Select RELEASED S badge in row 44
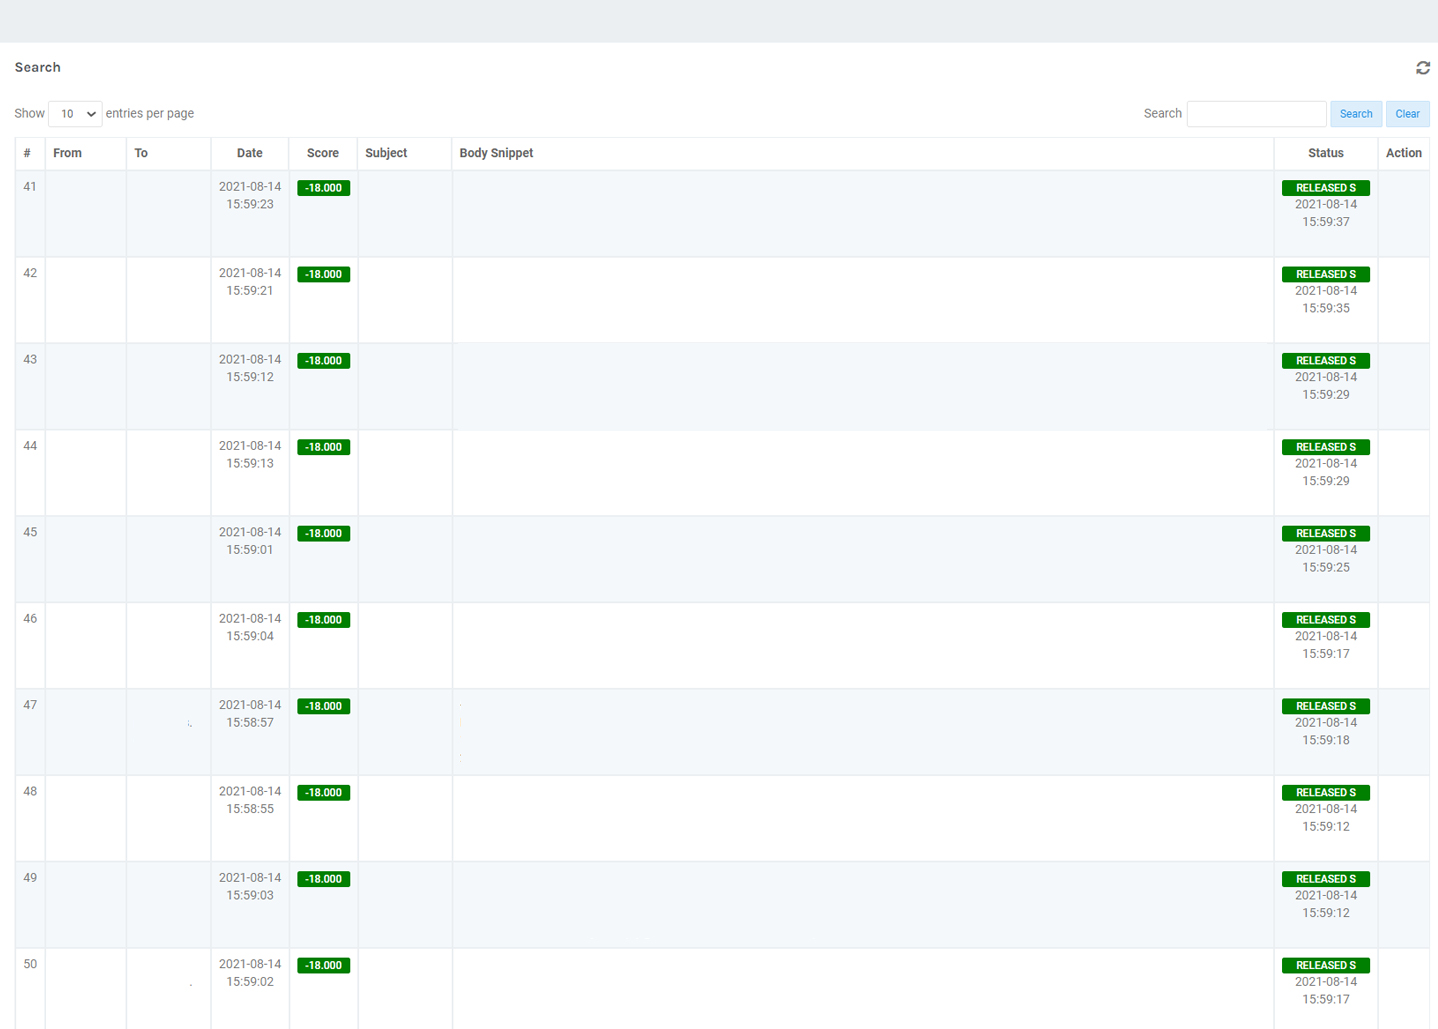 1325,447
